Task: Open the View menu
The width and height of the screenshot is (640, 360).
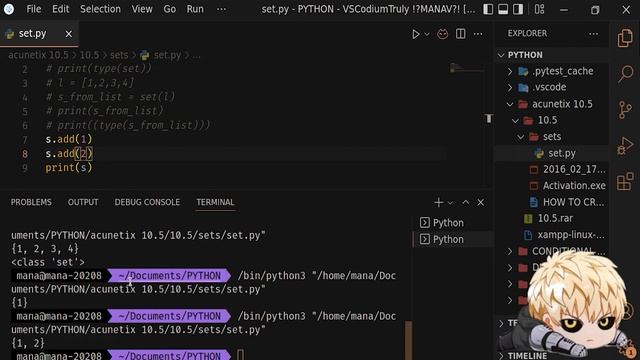Action: click(142, 9)
